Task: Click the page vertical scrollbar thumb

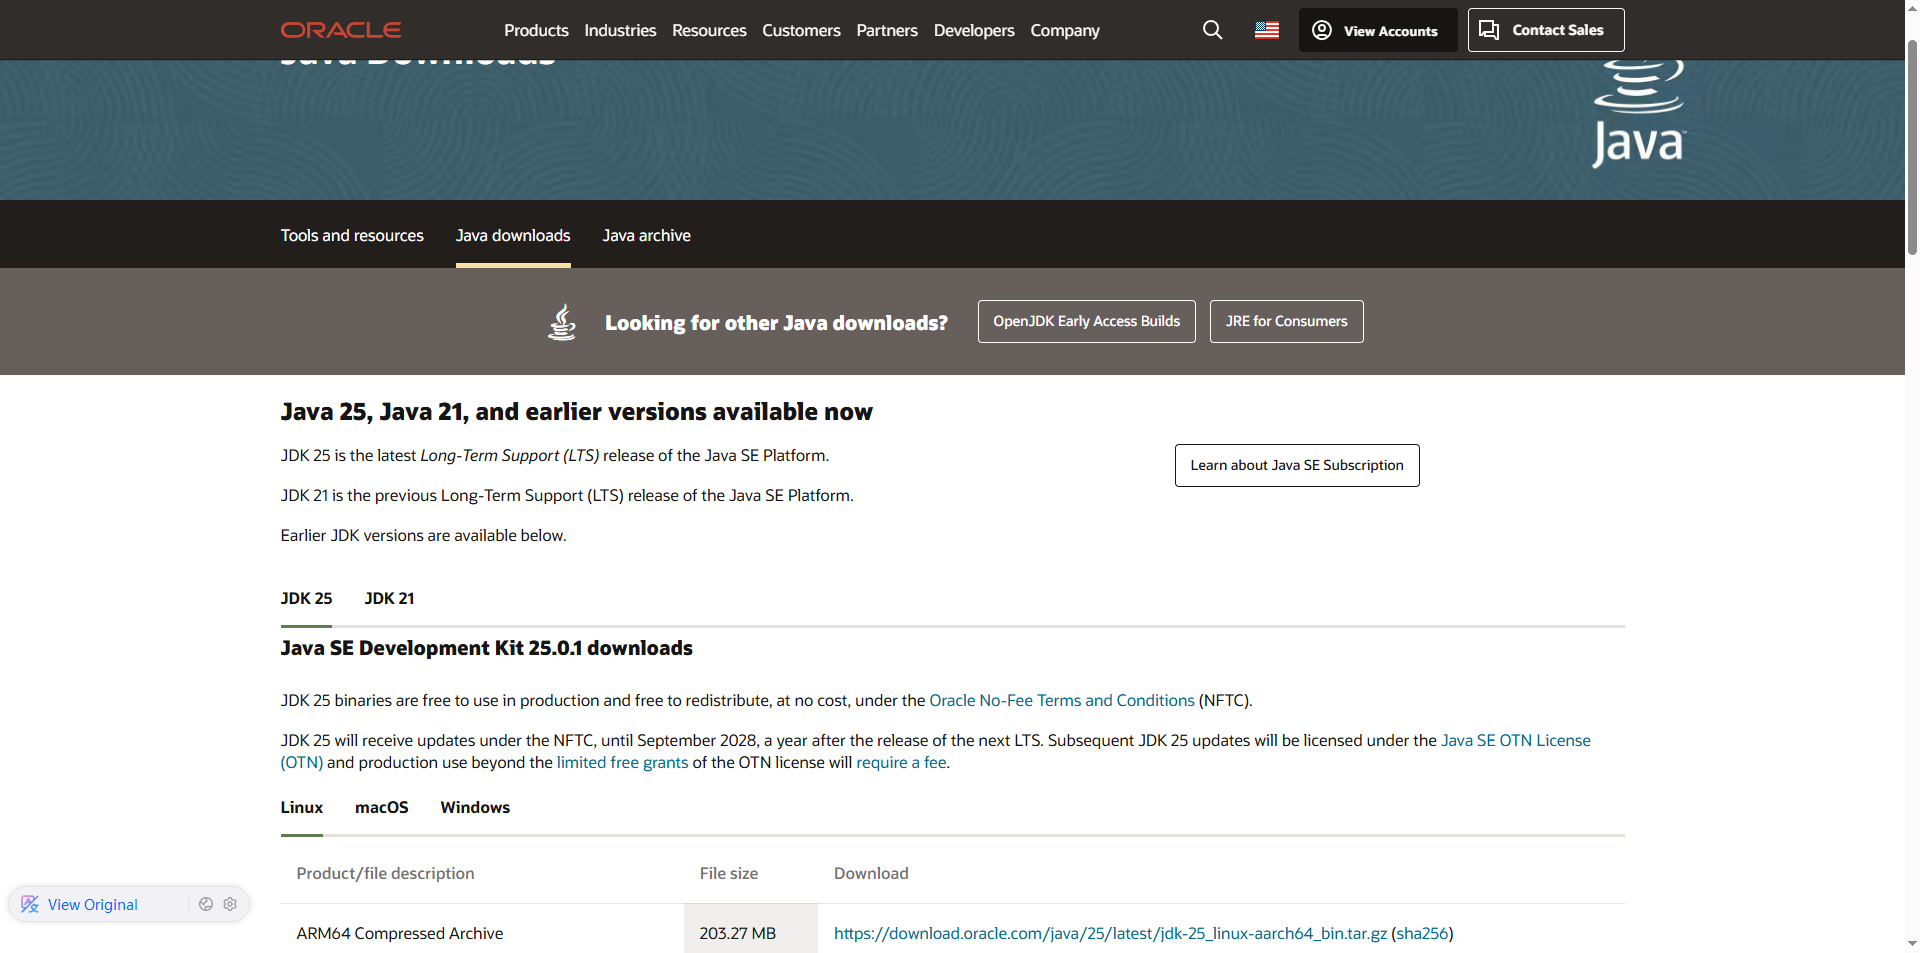Action: 1912,150
